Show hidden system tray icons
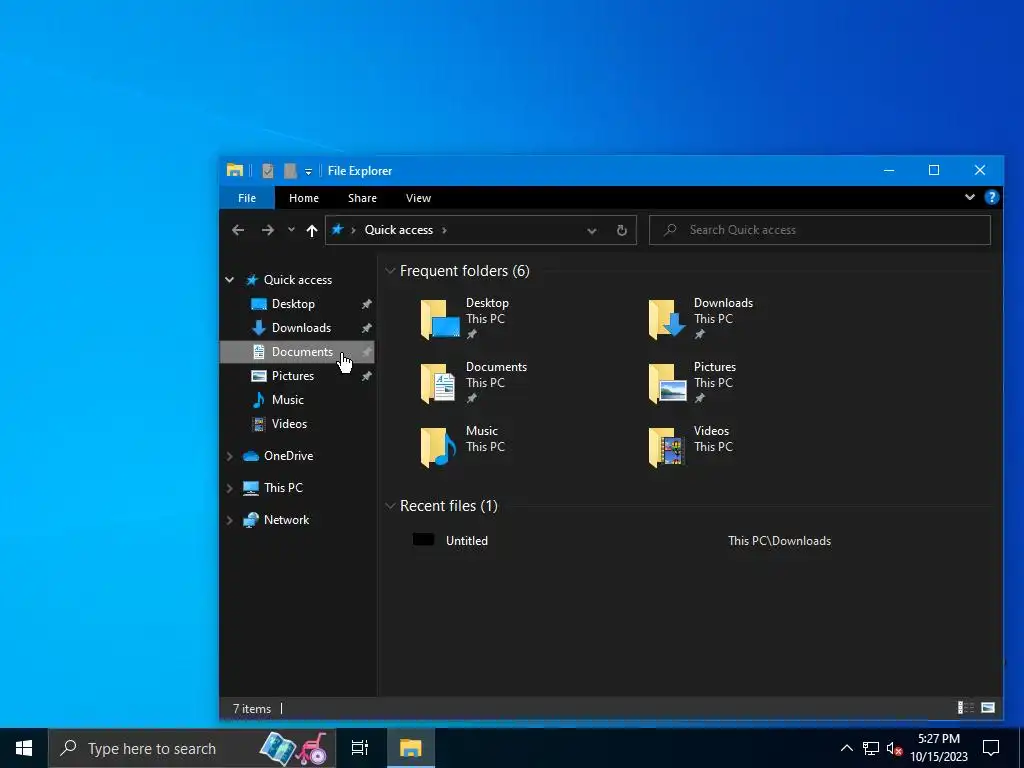Image resolution: width=1024 pixels, height=768 pixels. click(x=846, y=748)
